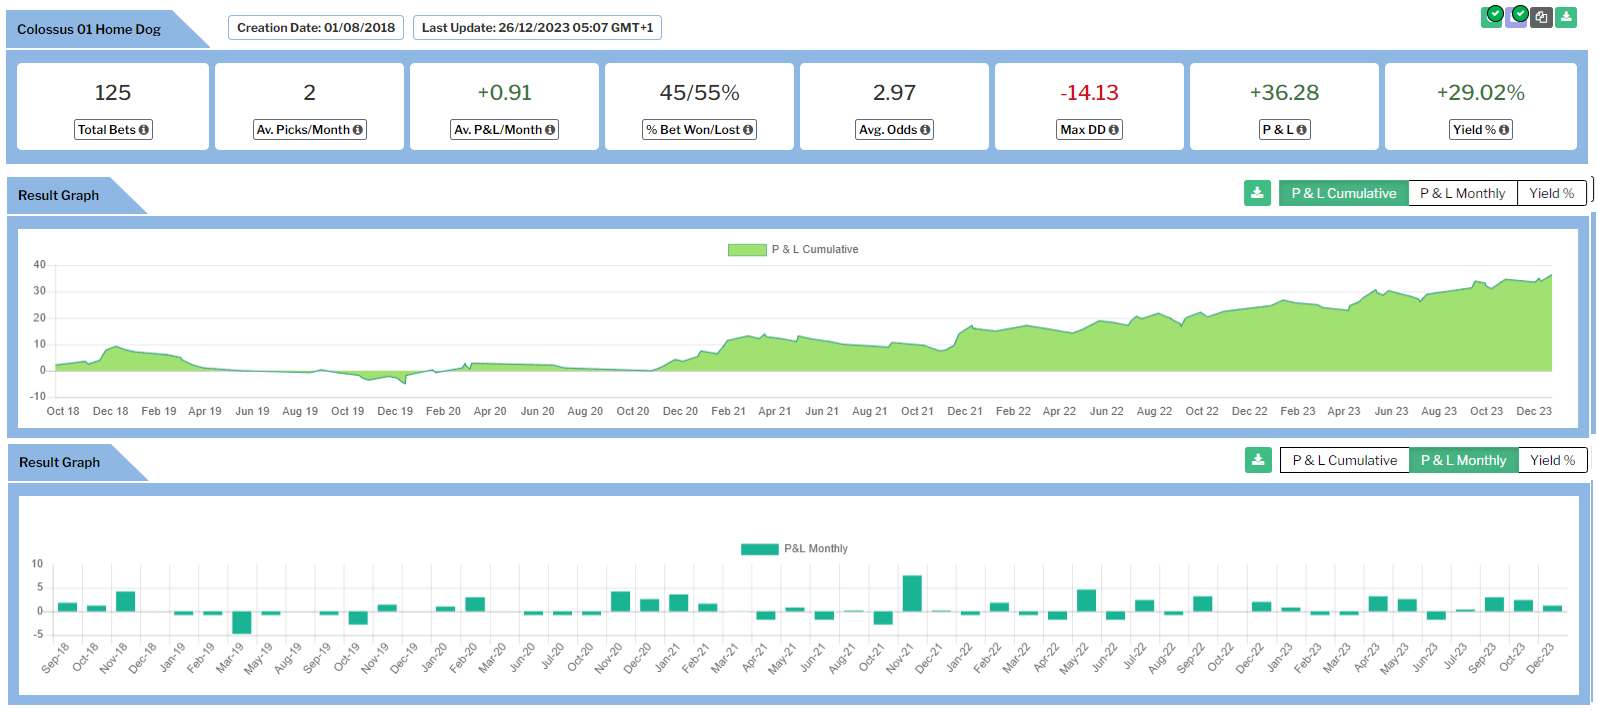Viewport: 1598px width, 712px height.
Task: Switch upper graph to Yield % view
Action: coord(1551,193)
